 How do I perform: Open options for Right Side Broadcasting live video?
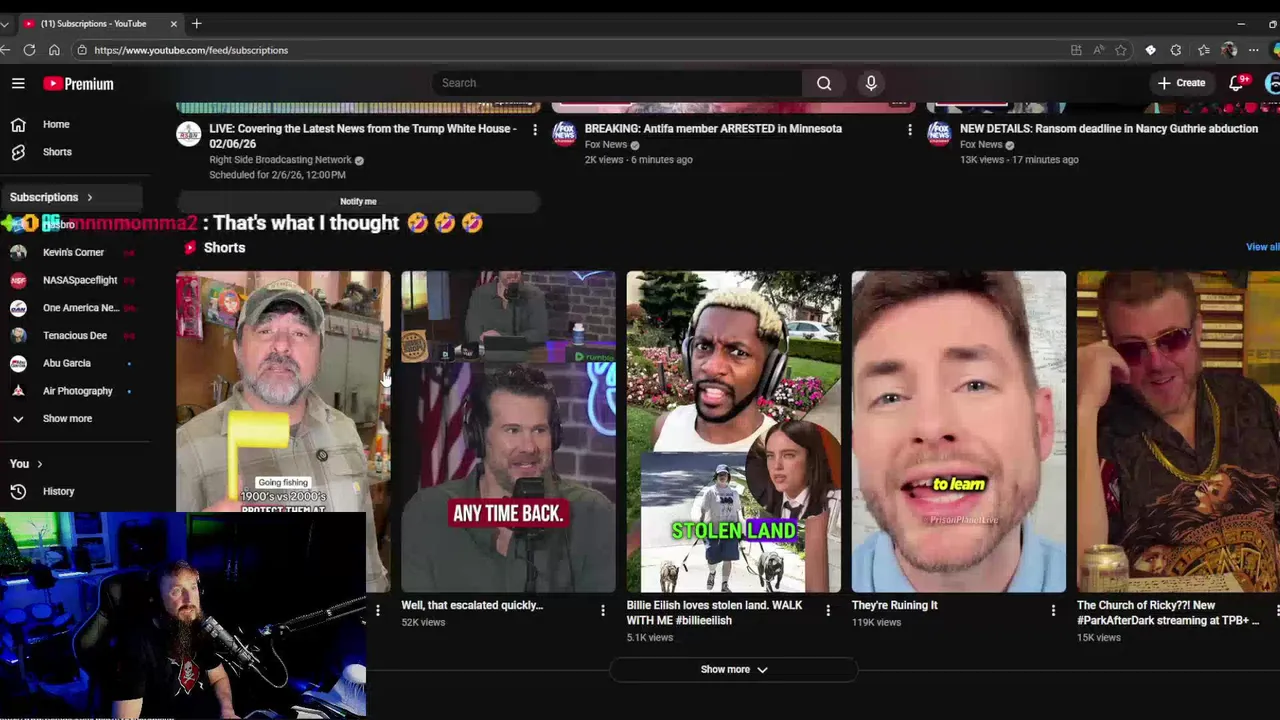(x=535, y=130)
